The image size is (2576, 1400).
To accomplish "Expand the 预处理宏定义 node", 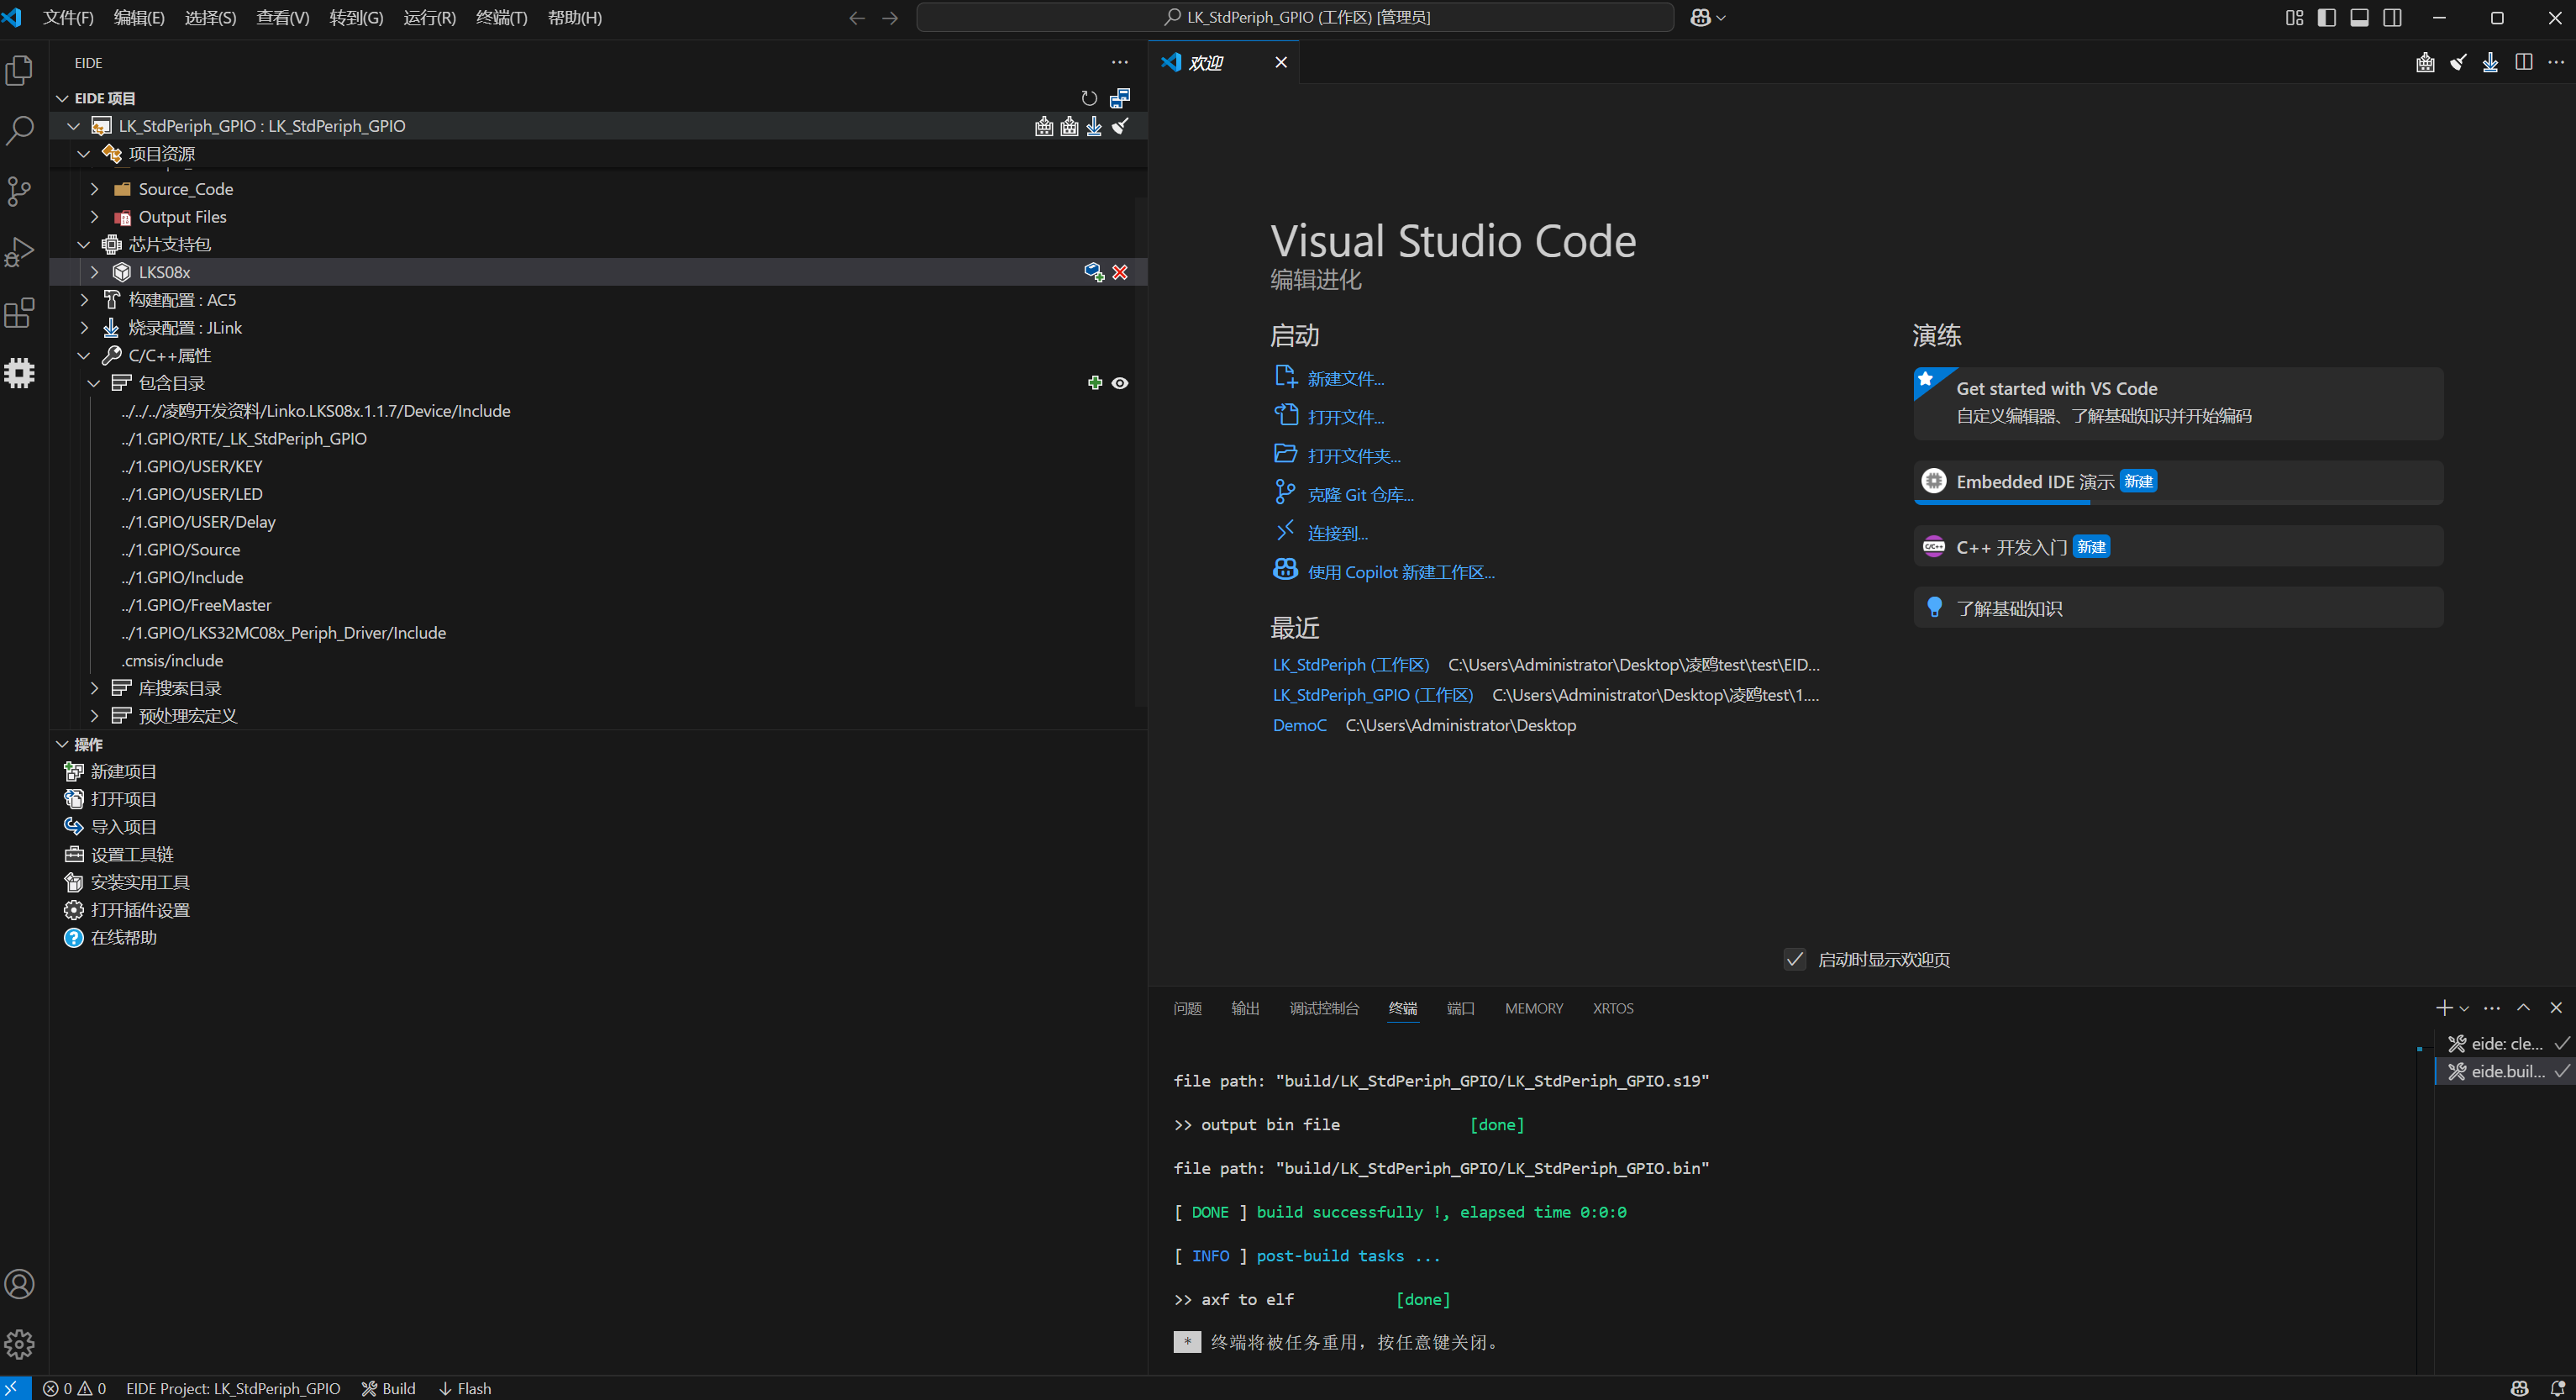I will point(94,716).
